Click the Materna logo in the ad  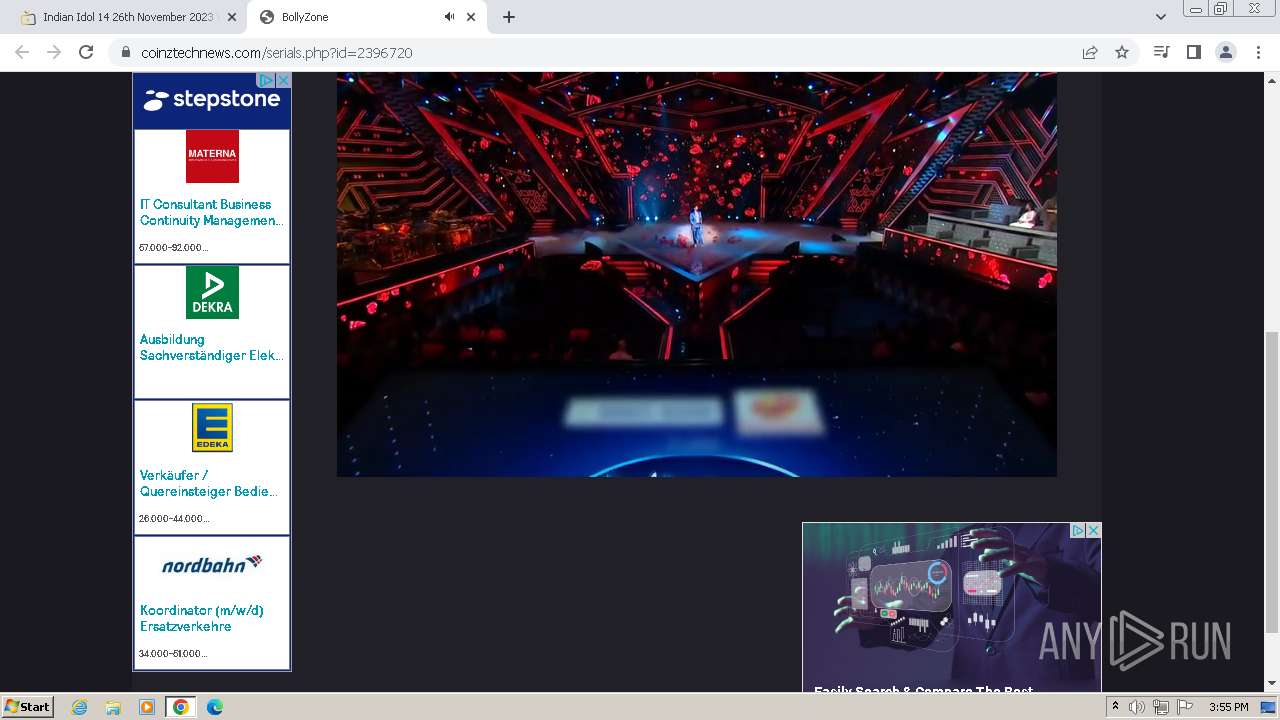(x=212, y=156)
